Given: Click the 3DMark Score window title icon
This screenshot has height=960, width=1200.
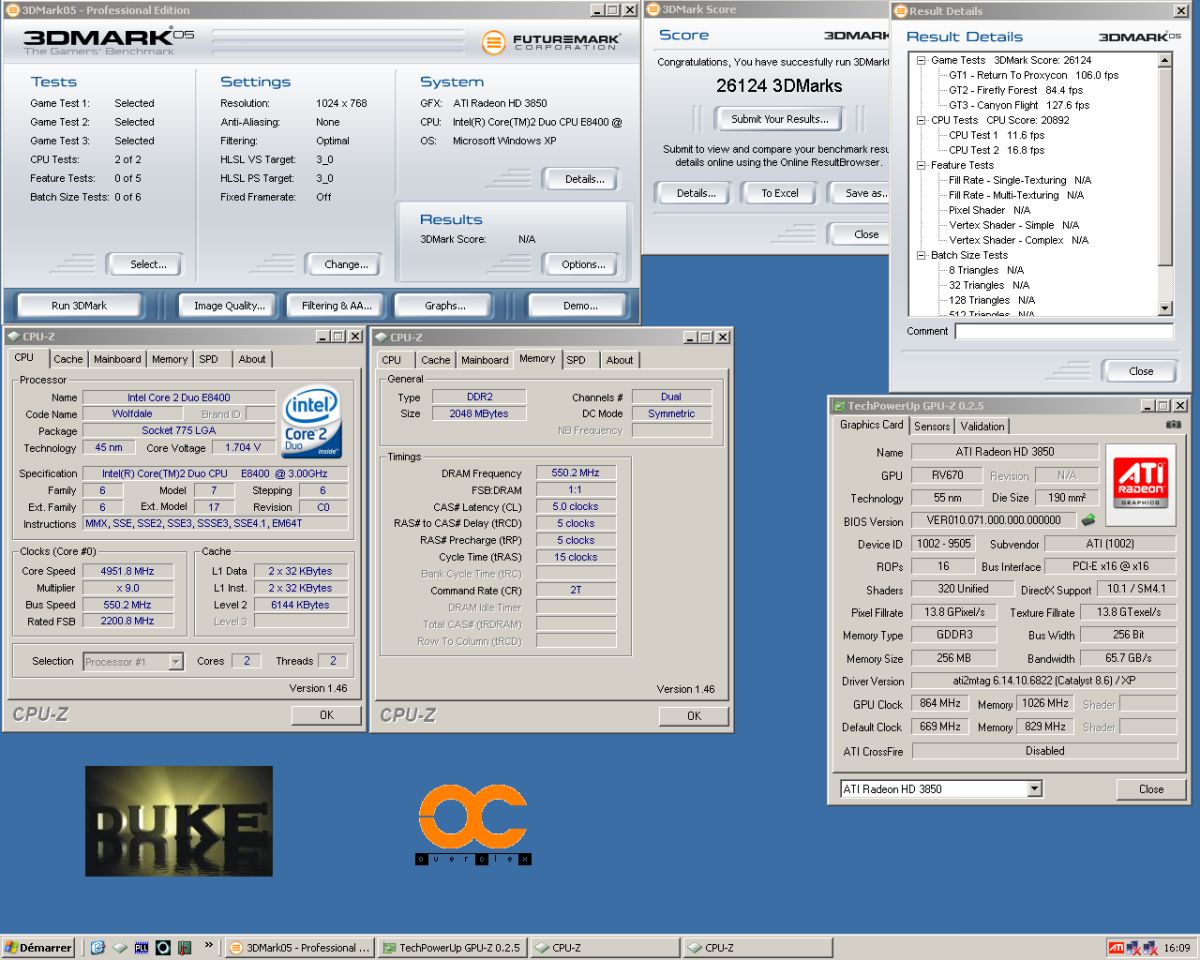Looking at the screenshot, I should 653,9.
